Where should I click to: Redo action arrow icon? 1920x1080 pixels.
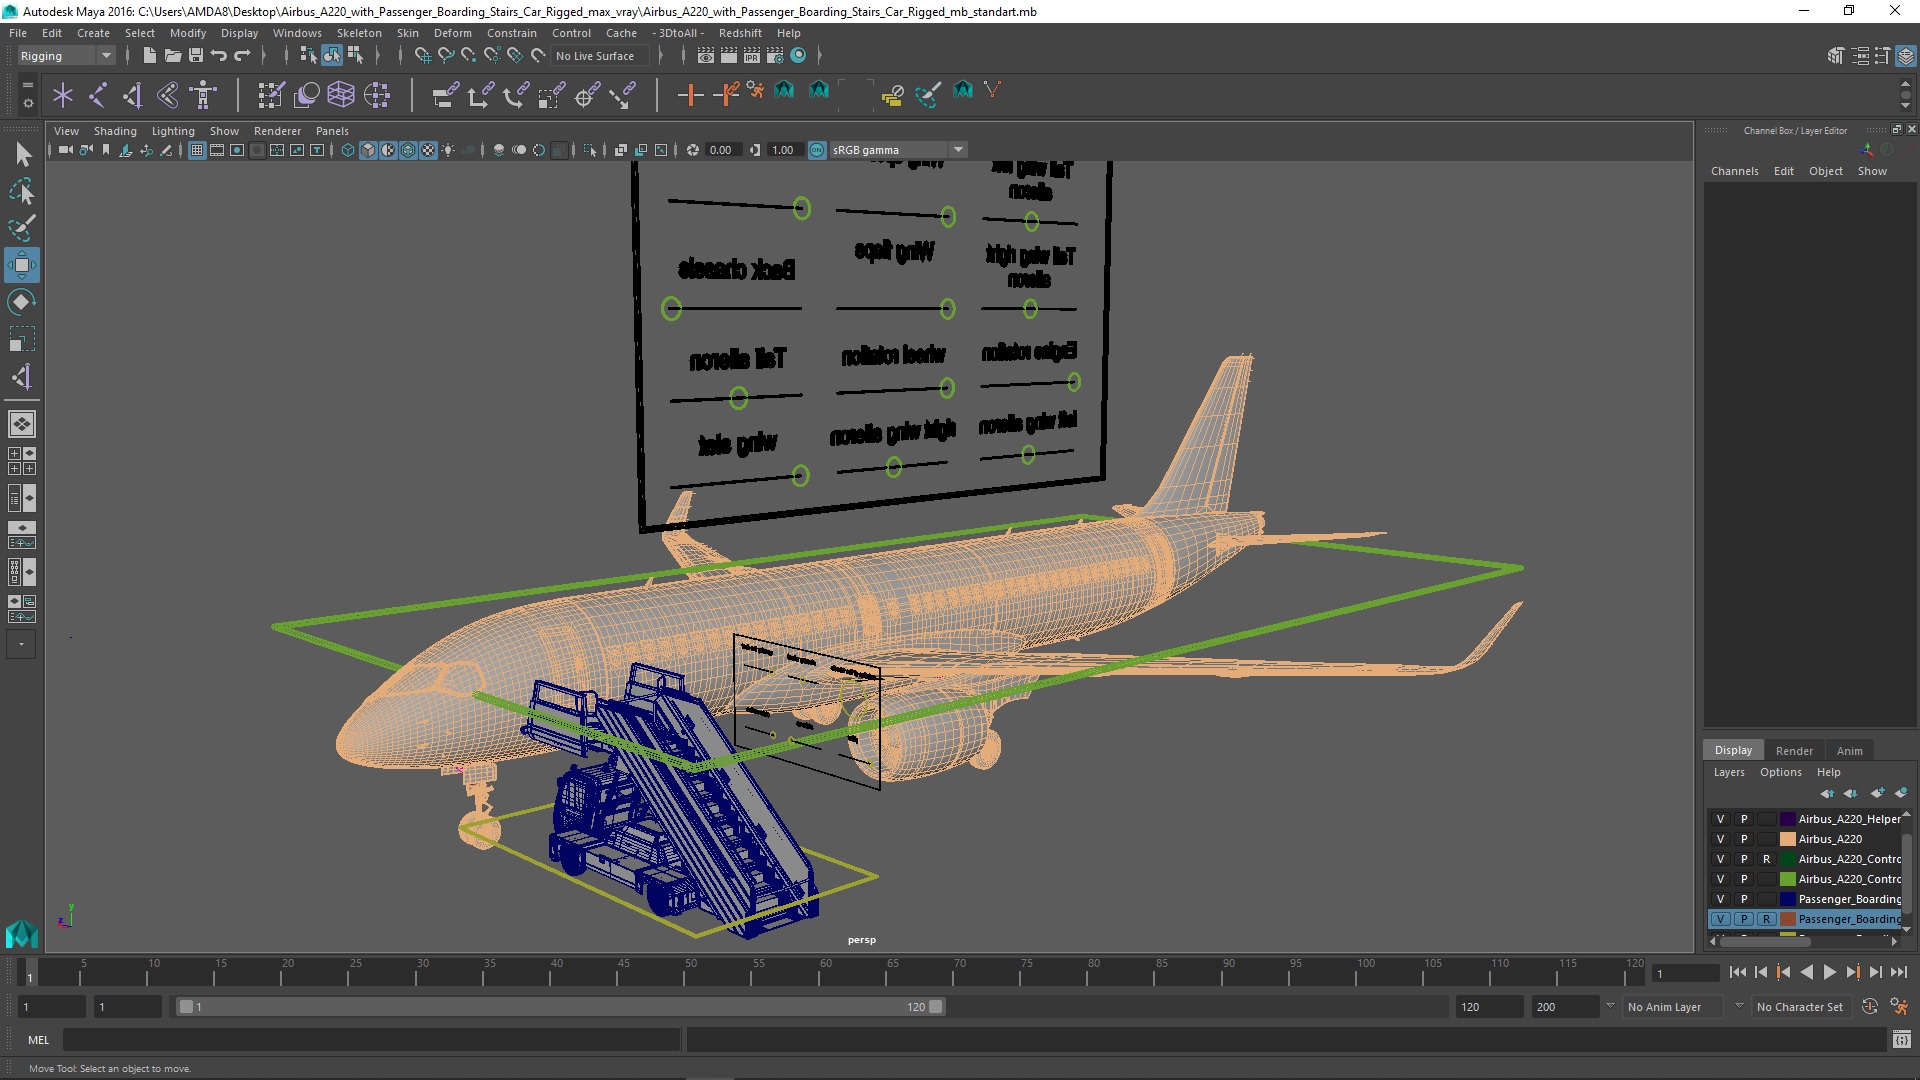tap(242, 56)
